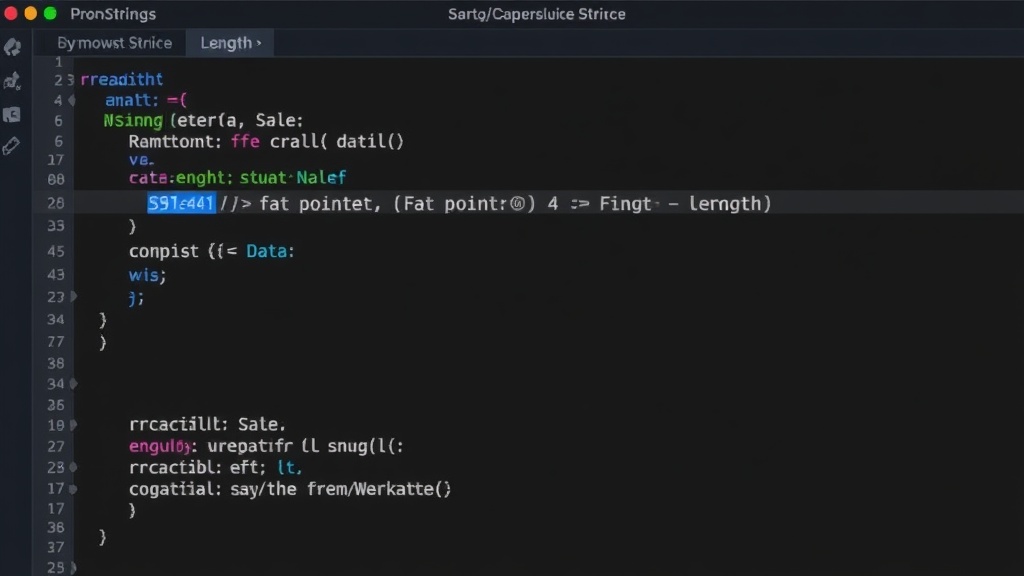Expand the fold triangle beside the j; line
This screenshot has width=1024, height=576.
point(74,296)
